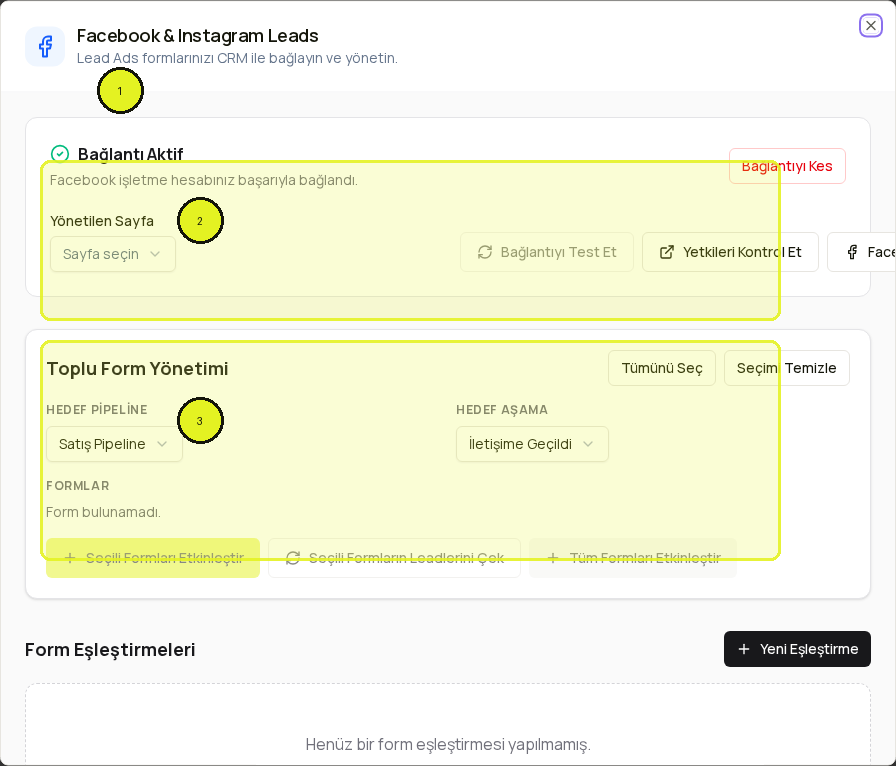Click the refresh icon in Bağlantıyı Test Et
Image resolution: width=896 pixels, height=766 pixels.
click(485, 252)
